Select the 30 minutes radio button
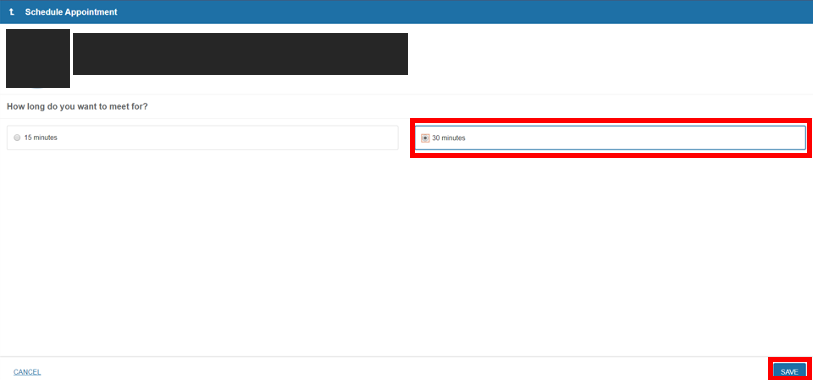This screenshot has width=814, height=380. coord(425,138)
